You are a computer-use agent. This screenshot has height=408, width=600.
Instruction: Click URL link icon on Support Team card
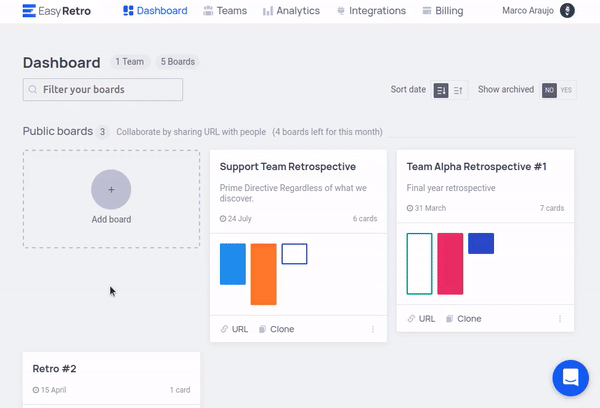pos(226,329)
